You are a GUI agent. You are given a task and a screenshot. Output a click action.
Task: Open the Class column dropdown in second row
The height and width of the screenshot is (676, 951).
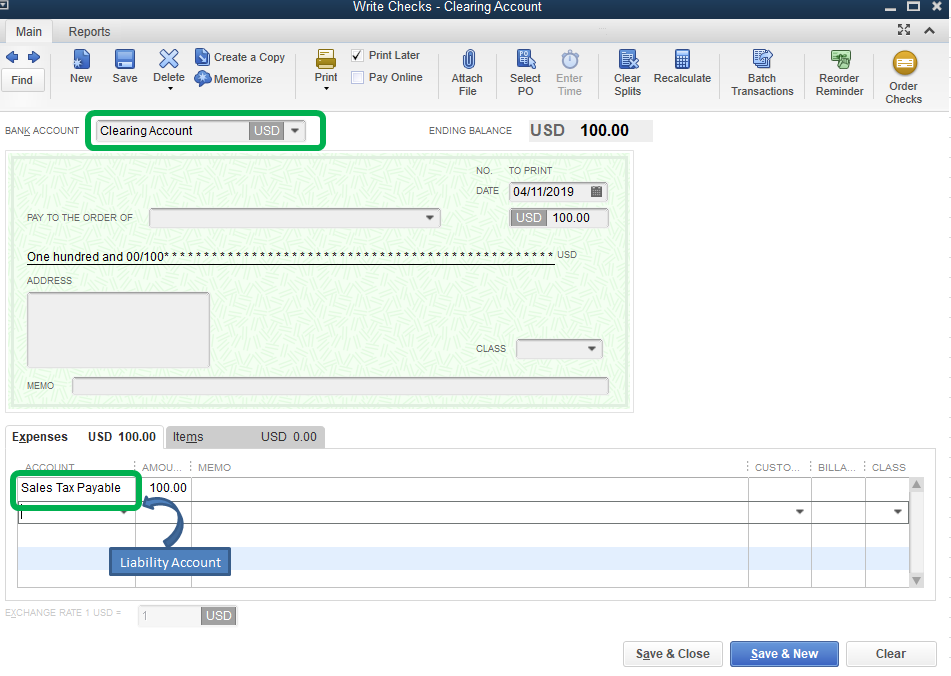click(x=898, y=512)
